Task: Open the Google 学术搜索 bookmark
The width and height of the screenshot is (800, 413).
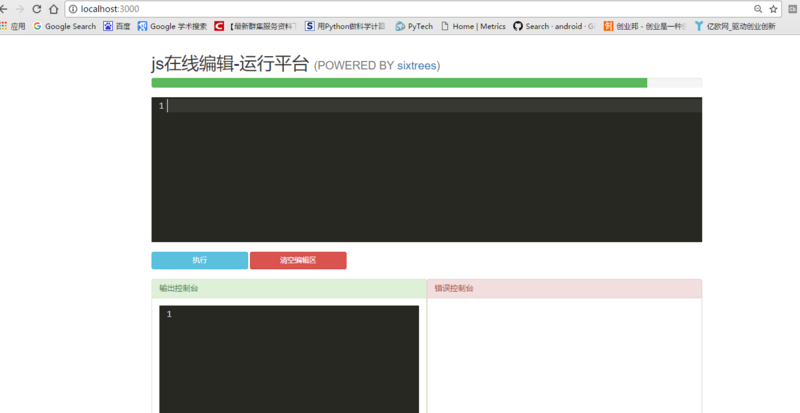Action: 172,26
